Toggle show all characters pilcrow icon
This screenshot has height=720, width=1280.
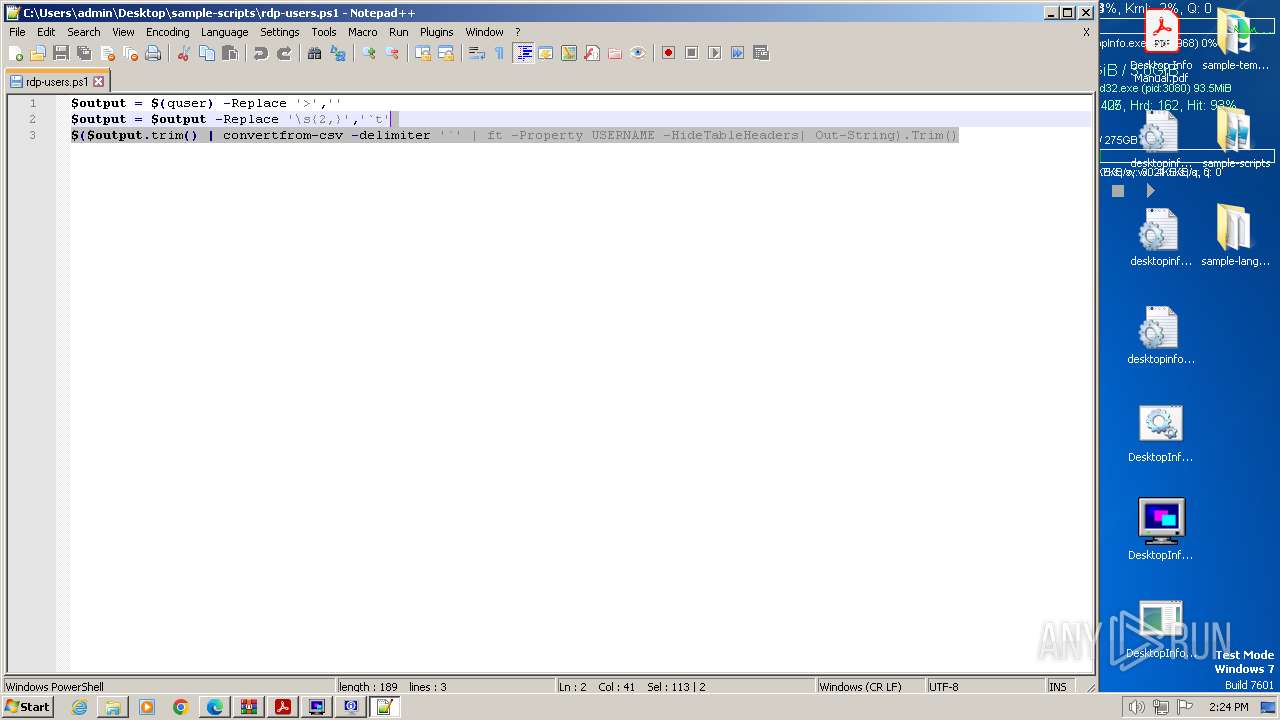(500, 53)
